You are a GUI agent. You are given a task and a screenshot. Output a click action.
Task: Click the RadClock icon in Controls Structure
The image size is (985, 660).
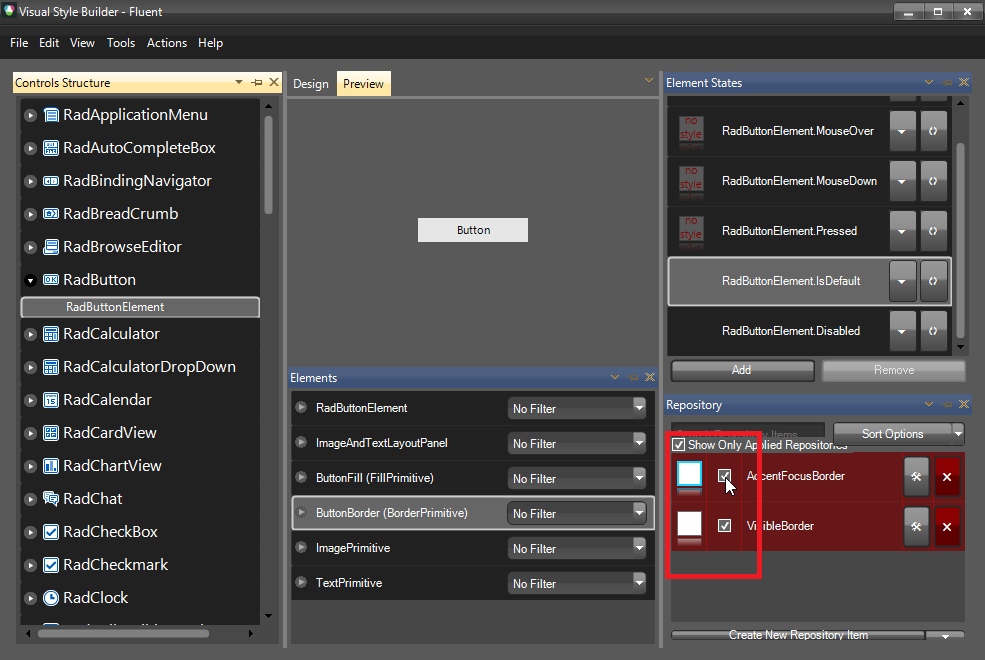click(x=52, y=597)
